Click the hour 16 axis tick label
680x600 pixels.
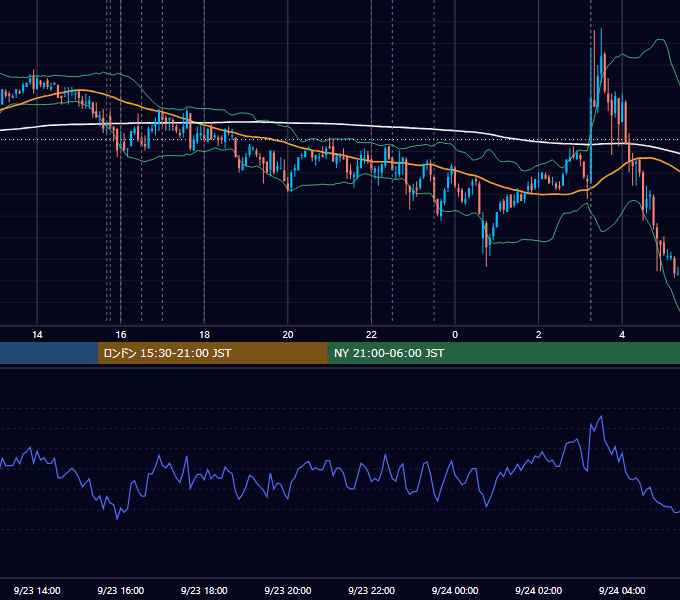(x=121, y=335)
